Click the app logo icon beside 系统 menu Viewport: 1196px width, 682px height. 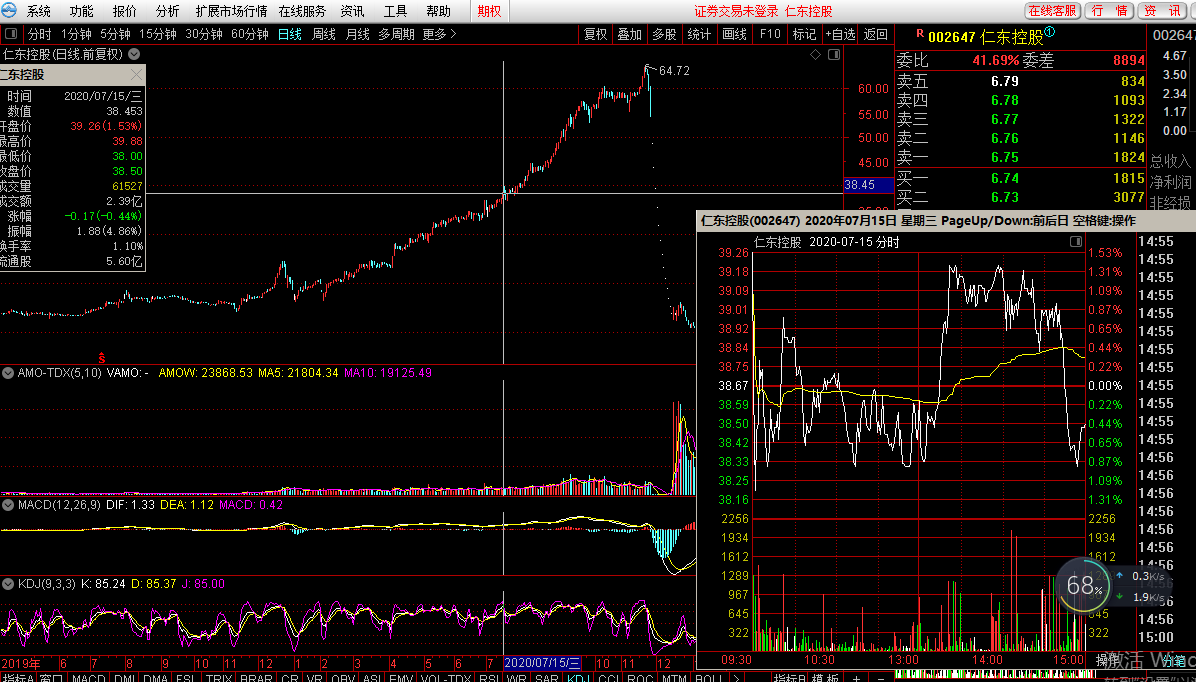pyautogui.click(x=11, y=11)
